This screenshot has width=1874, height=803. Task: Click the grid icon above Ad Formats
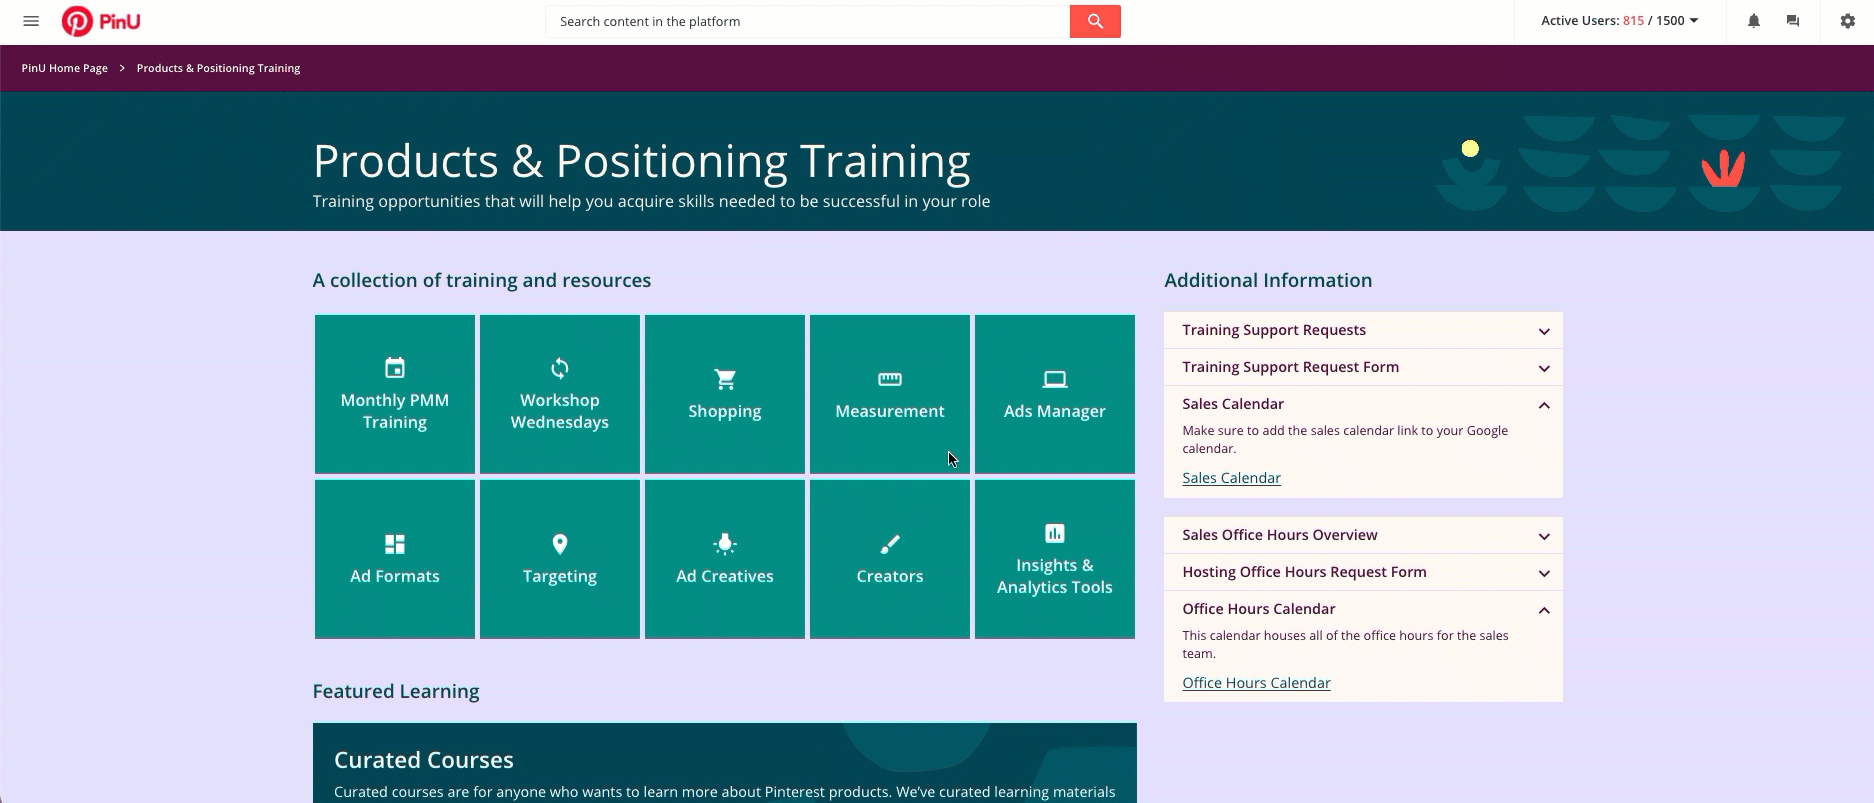[x=395, y=544]
